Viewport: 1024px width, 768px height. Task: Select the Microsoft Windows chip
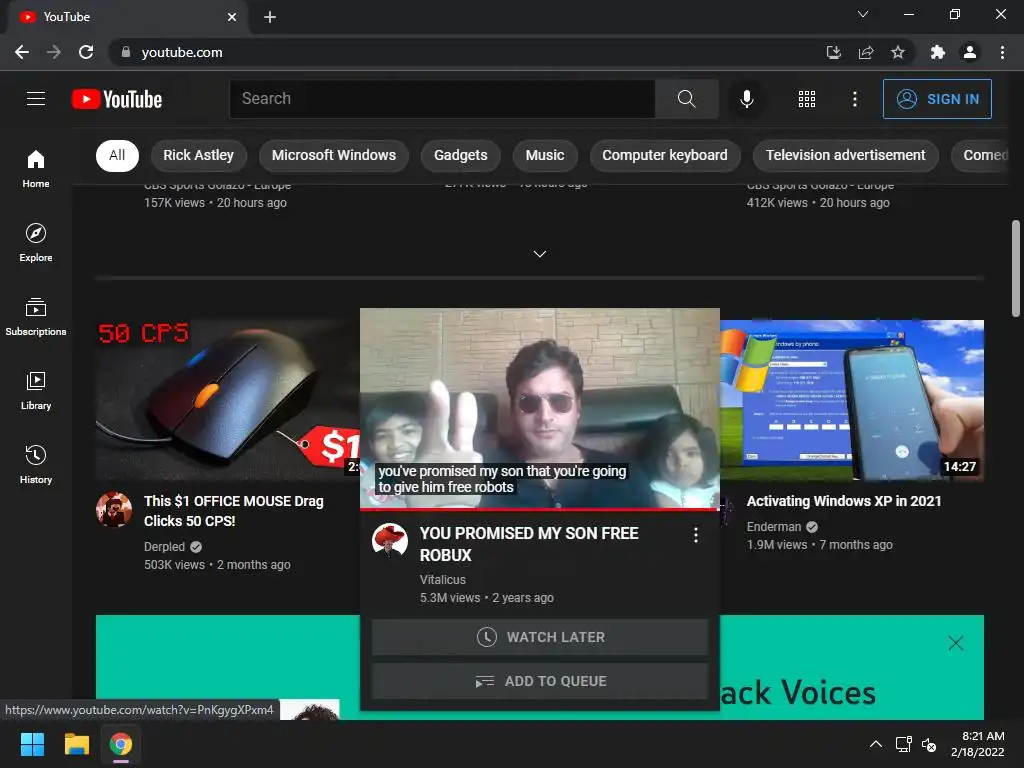pos(334,155)
